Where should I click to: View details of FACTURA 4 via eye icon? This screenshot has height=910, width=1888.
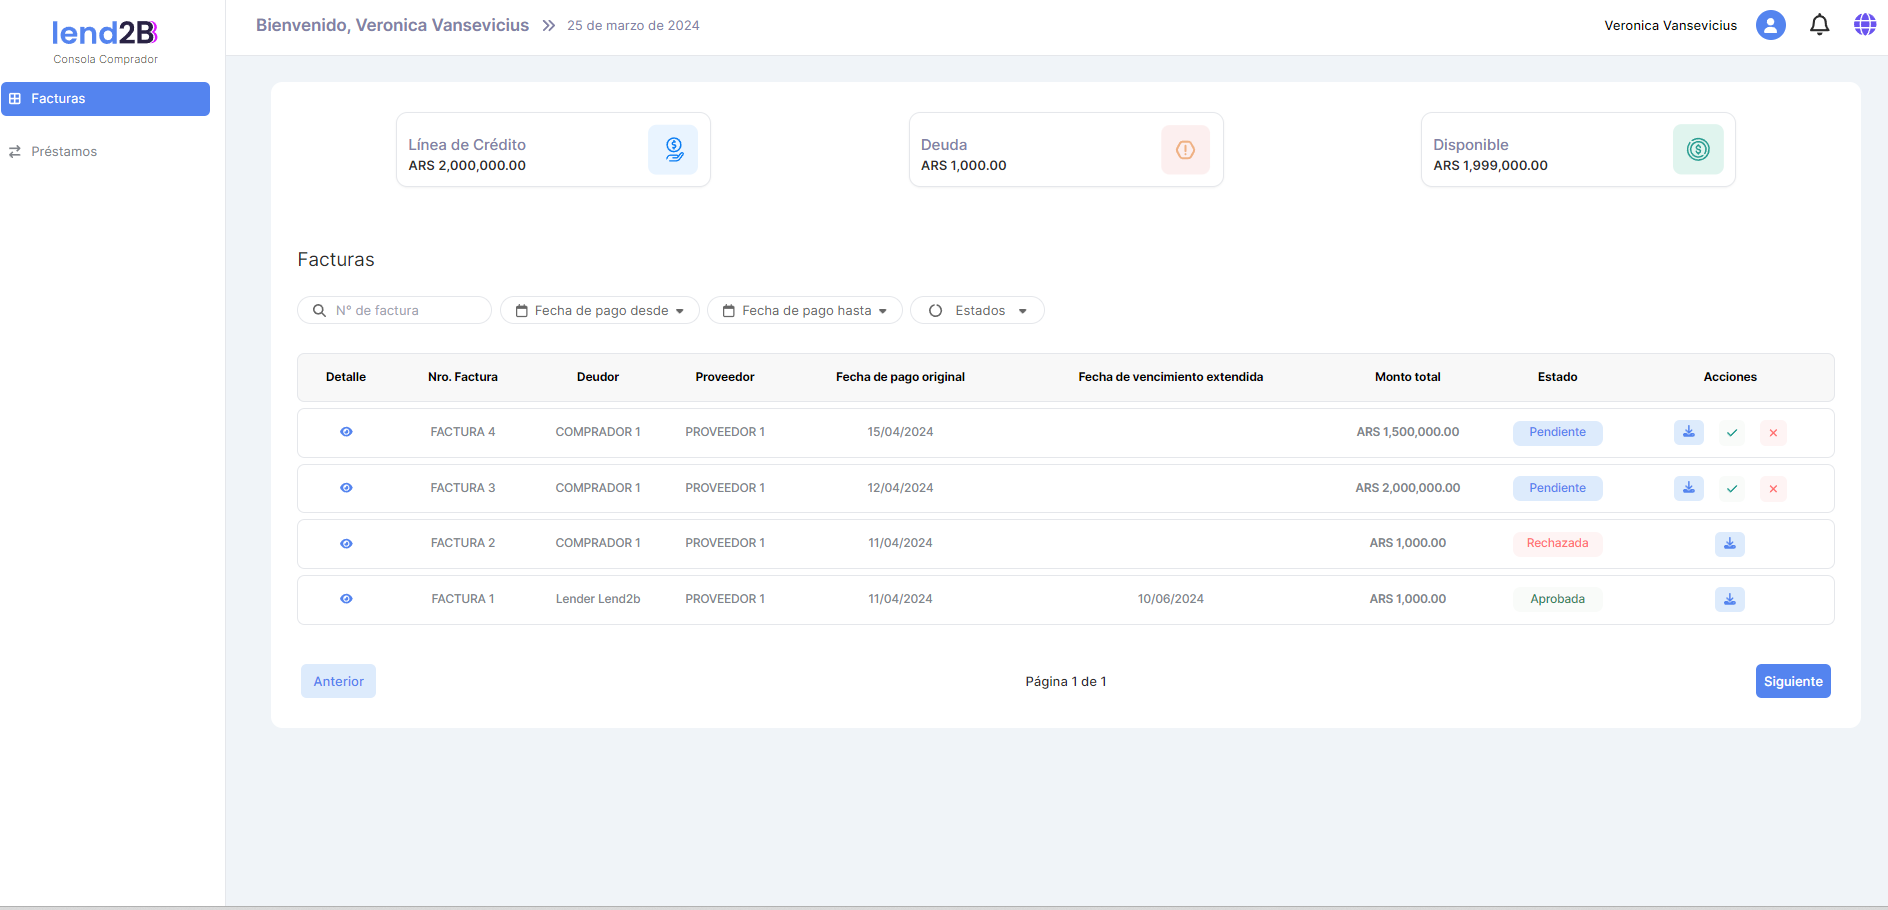(346, 432)
